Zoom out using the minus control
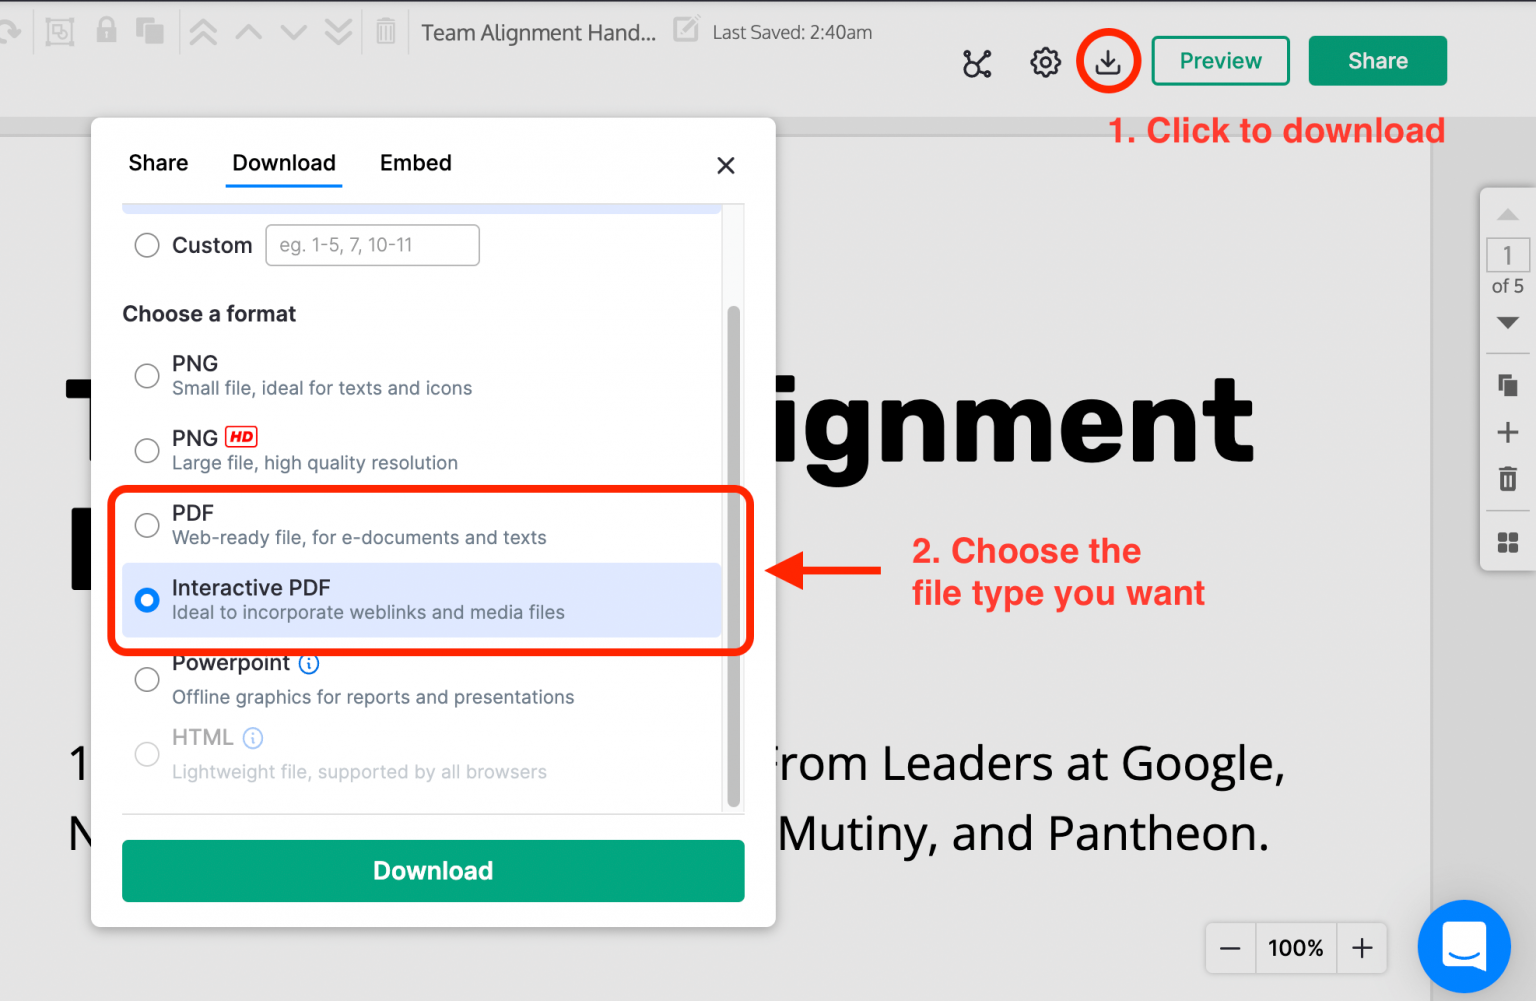Screen dimensions: 1536x1001 [x=1230, y=948]
